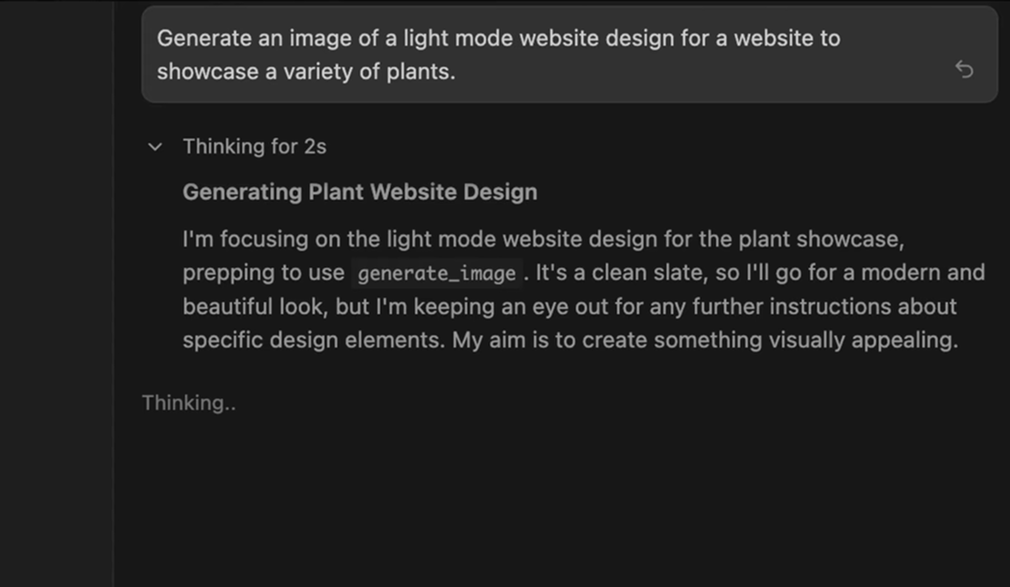Click the "Thinking for 2s" label
This screenshot has height=587, width=1010.
[254, 147]
